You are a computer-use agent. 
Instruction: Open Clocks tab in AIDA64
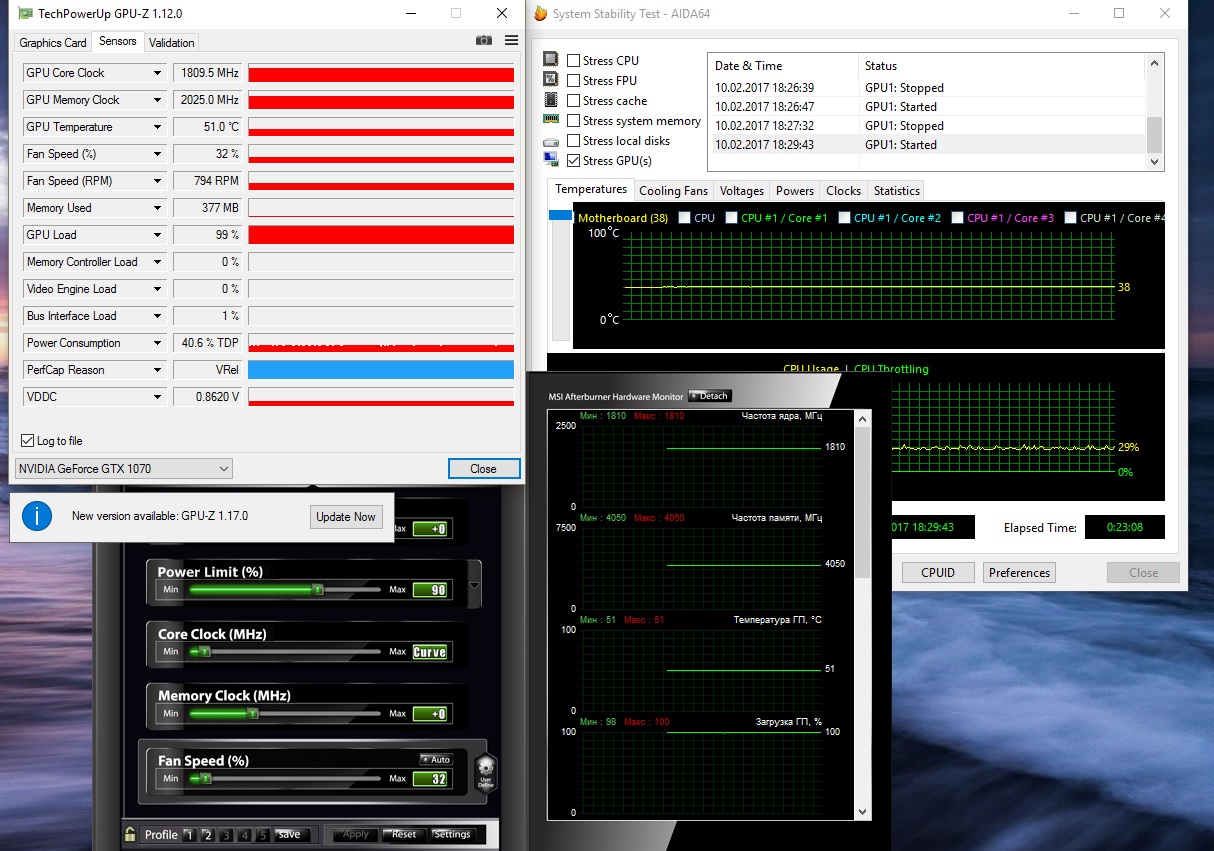pyautogui.click(x=843, y=190)
